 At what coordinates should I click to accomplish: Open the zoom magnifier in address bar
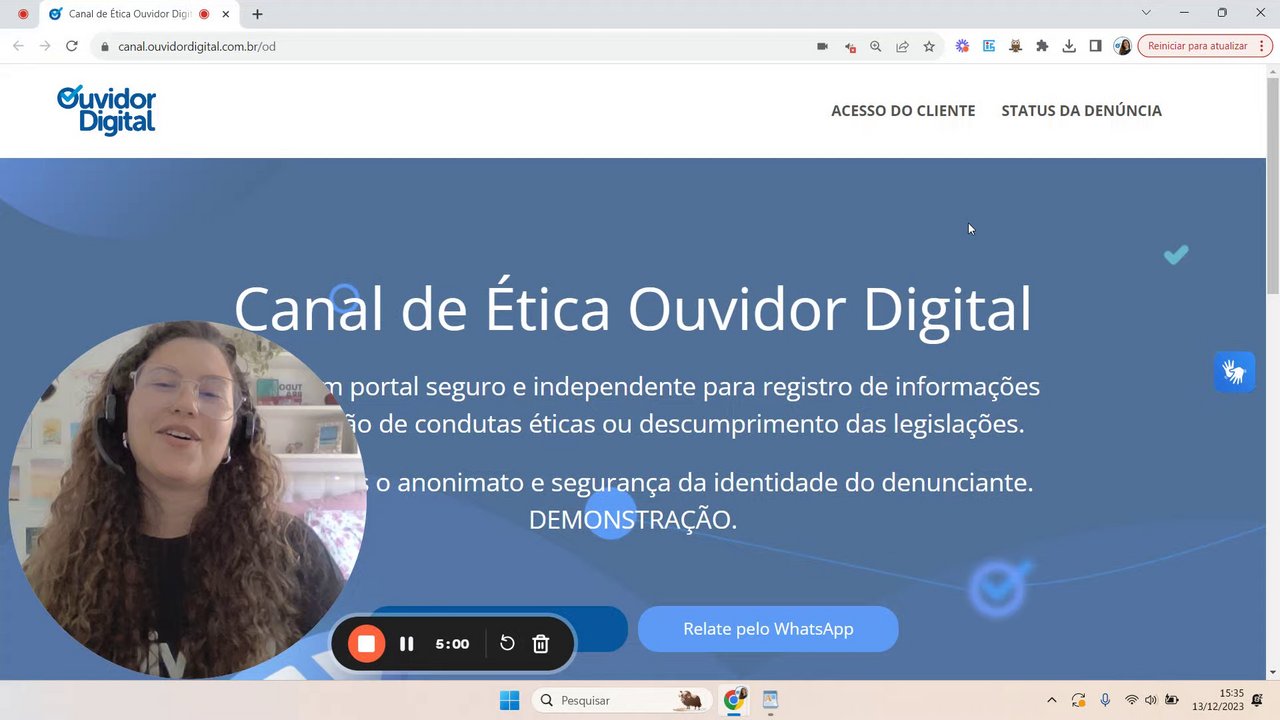pos(876,46)
